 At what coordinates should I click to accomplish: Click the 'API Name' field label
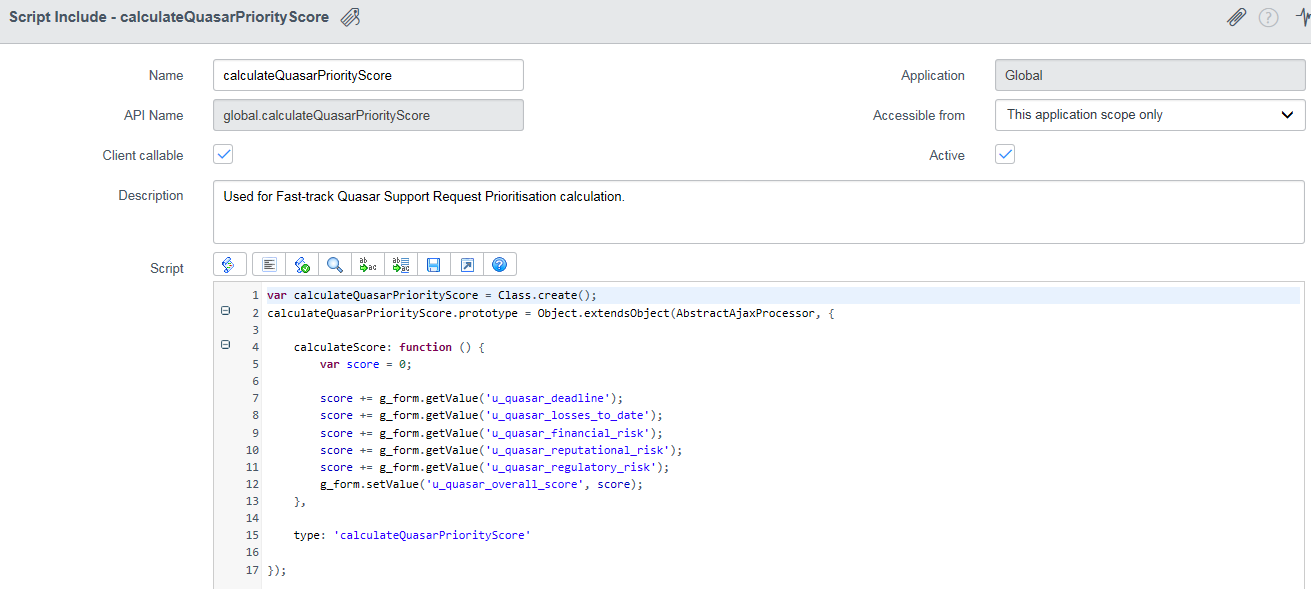[x=153, y=115]
